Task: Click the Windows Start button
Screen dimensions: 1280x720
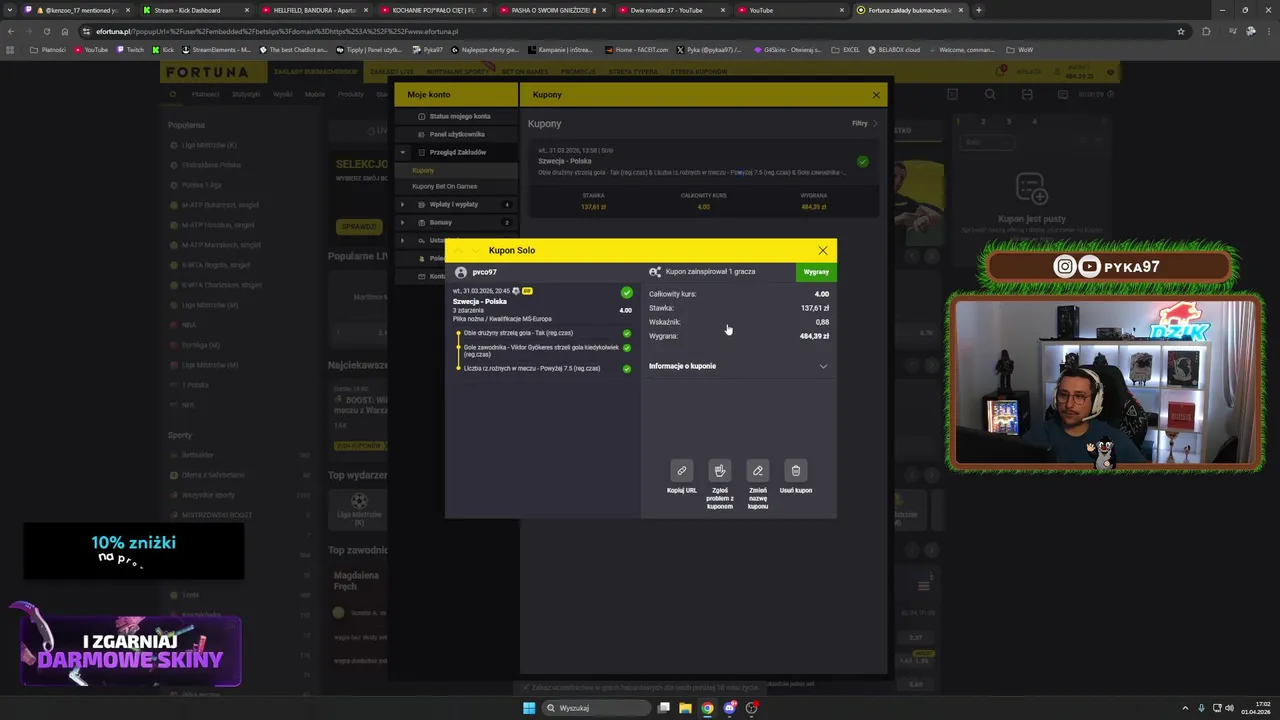Action: (x=529, y=708)
